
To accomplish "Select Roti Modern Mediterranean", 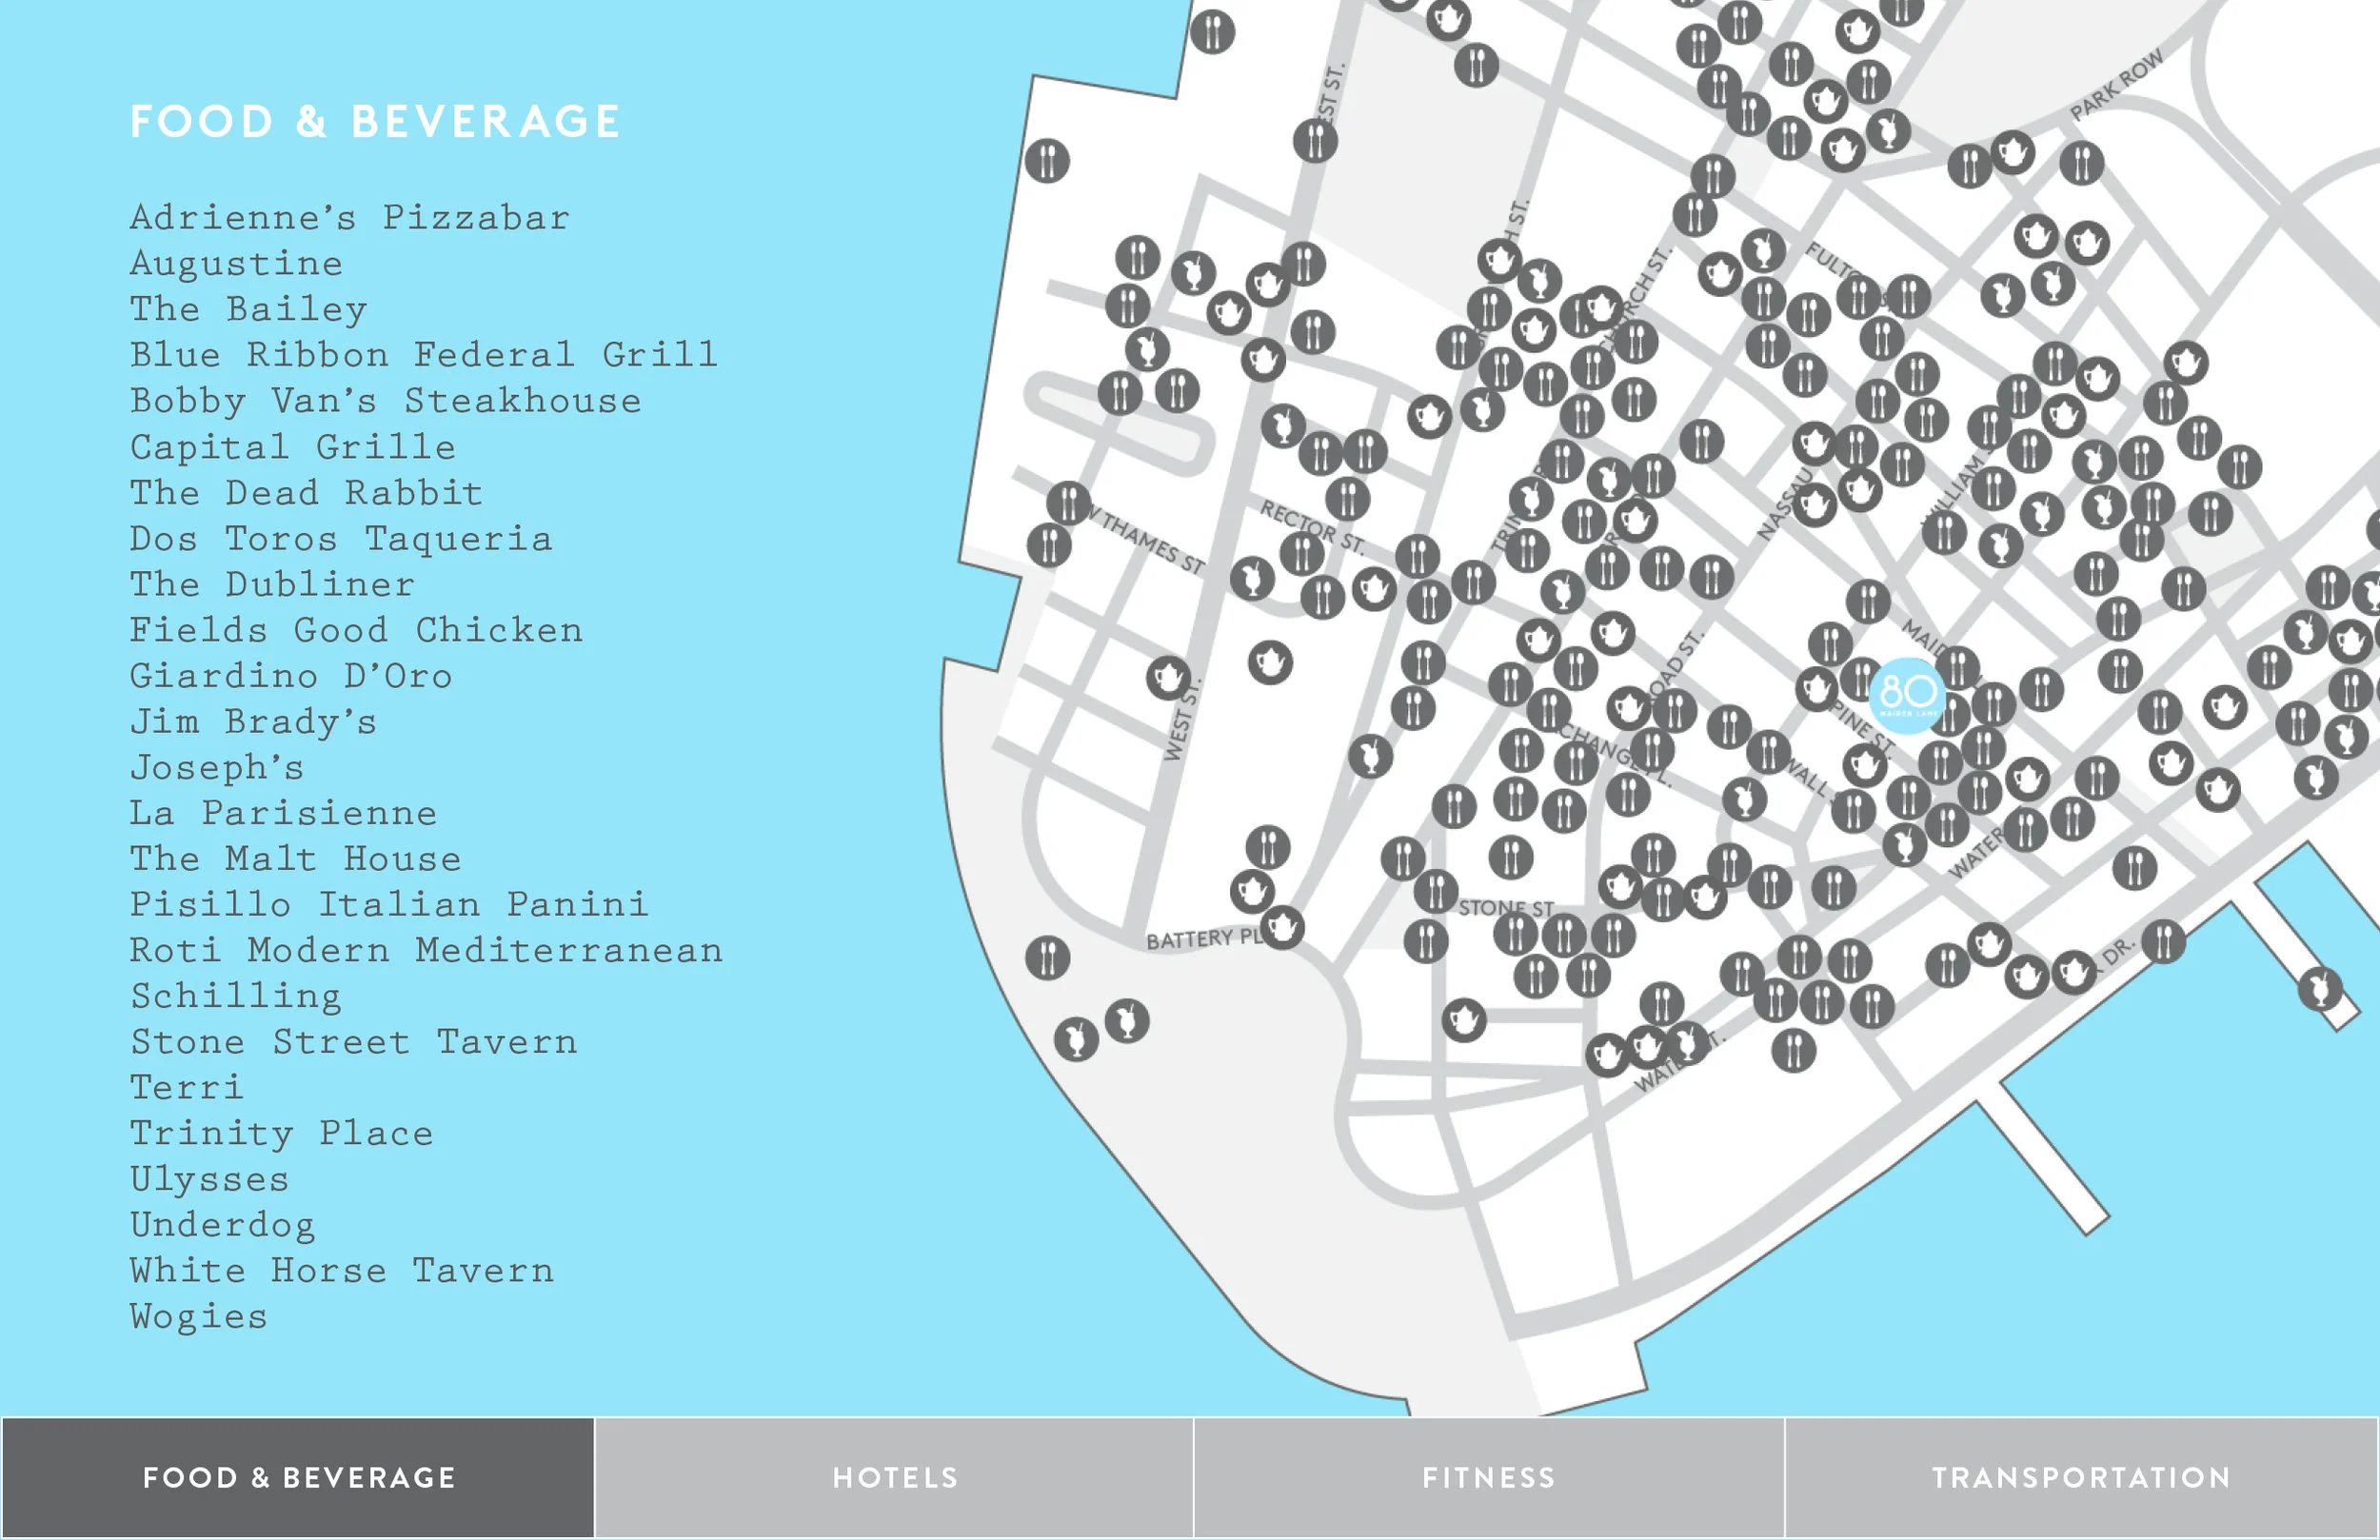I will 427,951.
